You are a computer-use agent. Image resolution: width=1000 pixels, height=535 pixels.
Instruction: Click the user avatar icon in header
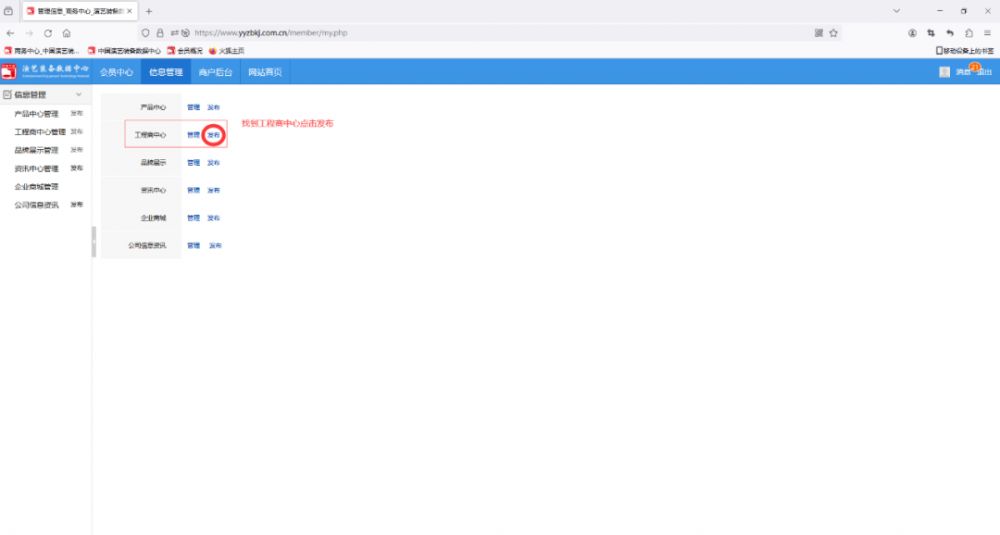coord(944,72)
